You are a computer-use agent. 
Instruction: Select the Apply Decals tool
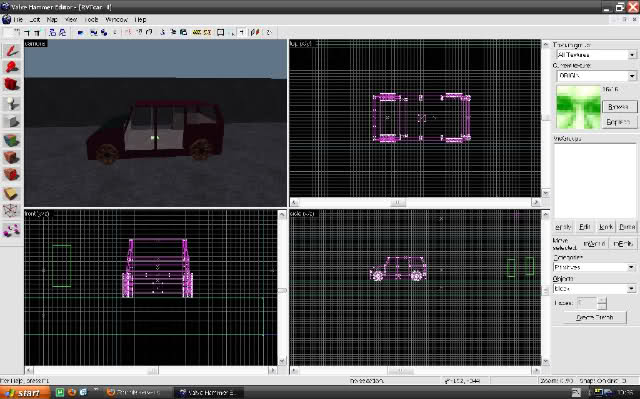coord(11,175)
